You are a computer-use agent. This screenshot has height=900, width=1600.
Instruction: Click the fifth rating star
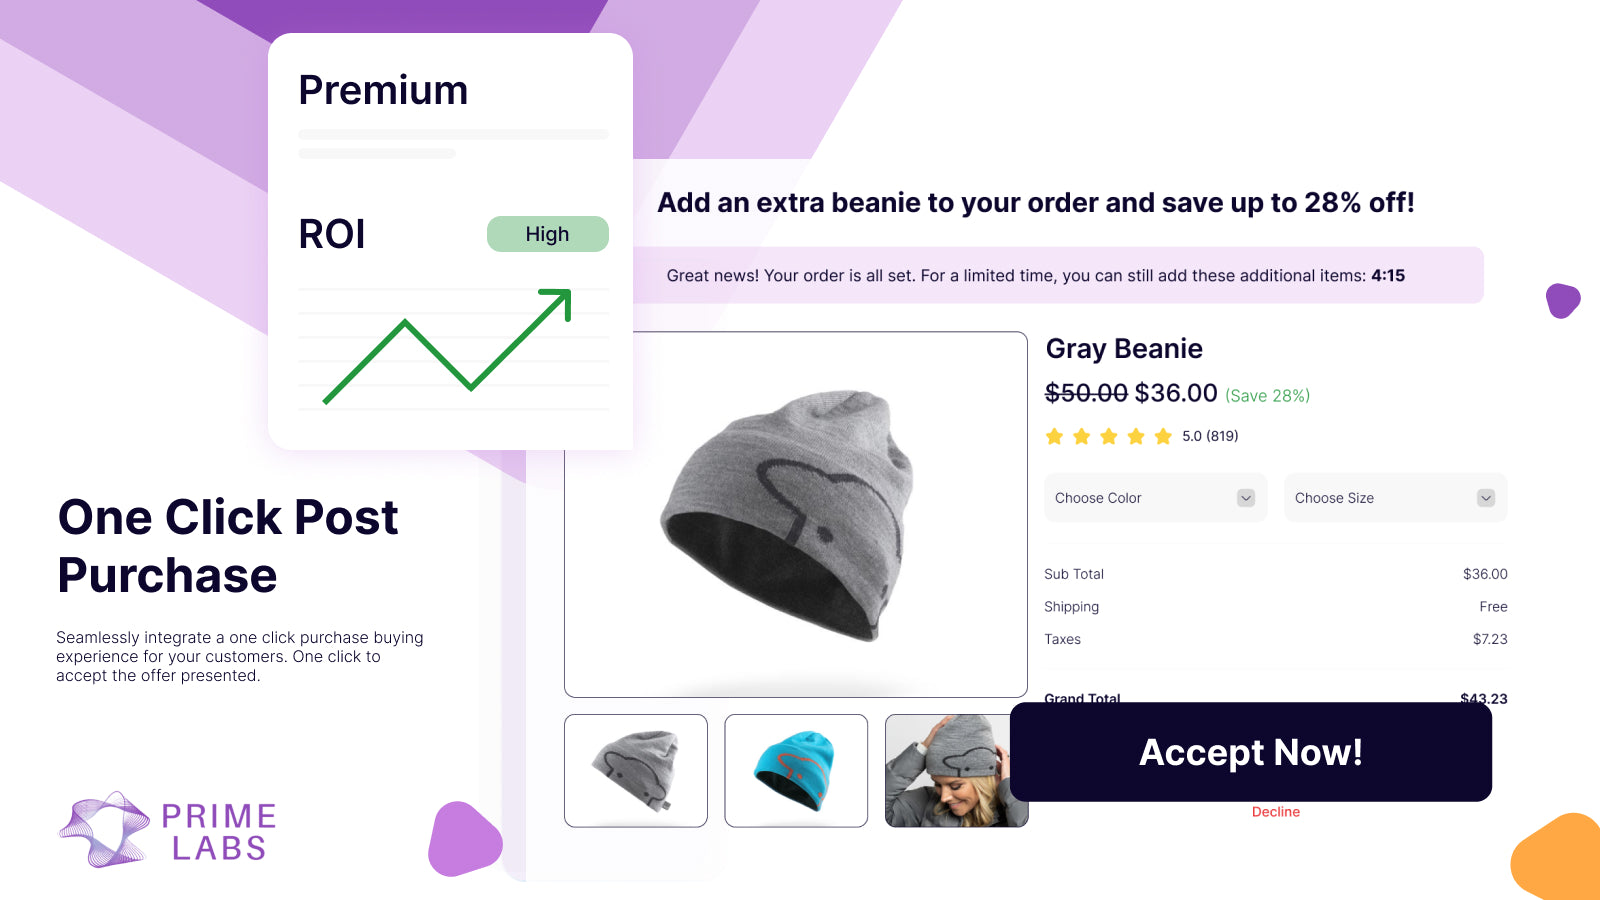(x=1163, y=435)
